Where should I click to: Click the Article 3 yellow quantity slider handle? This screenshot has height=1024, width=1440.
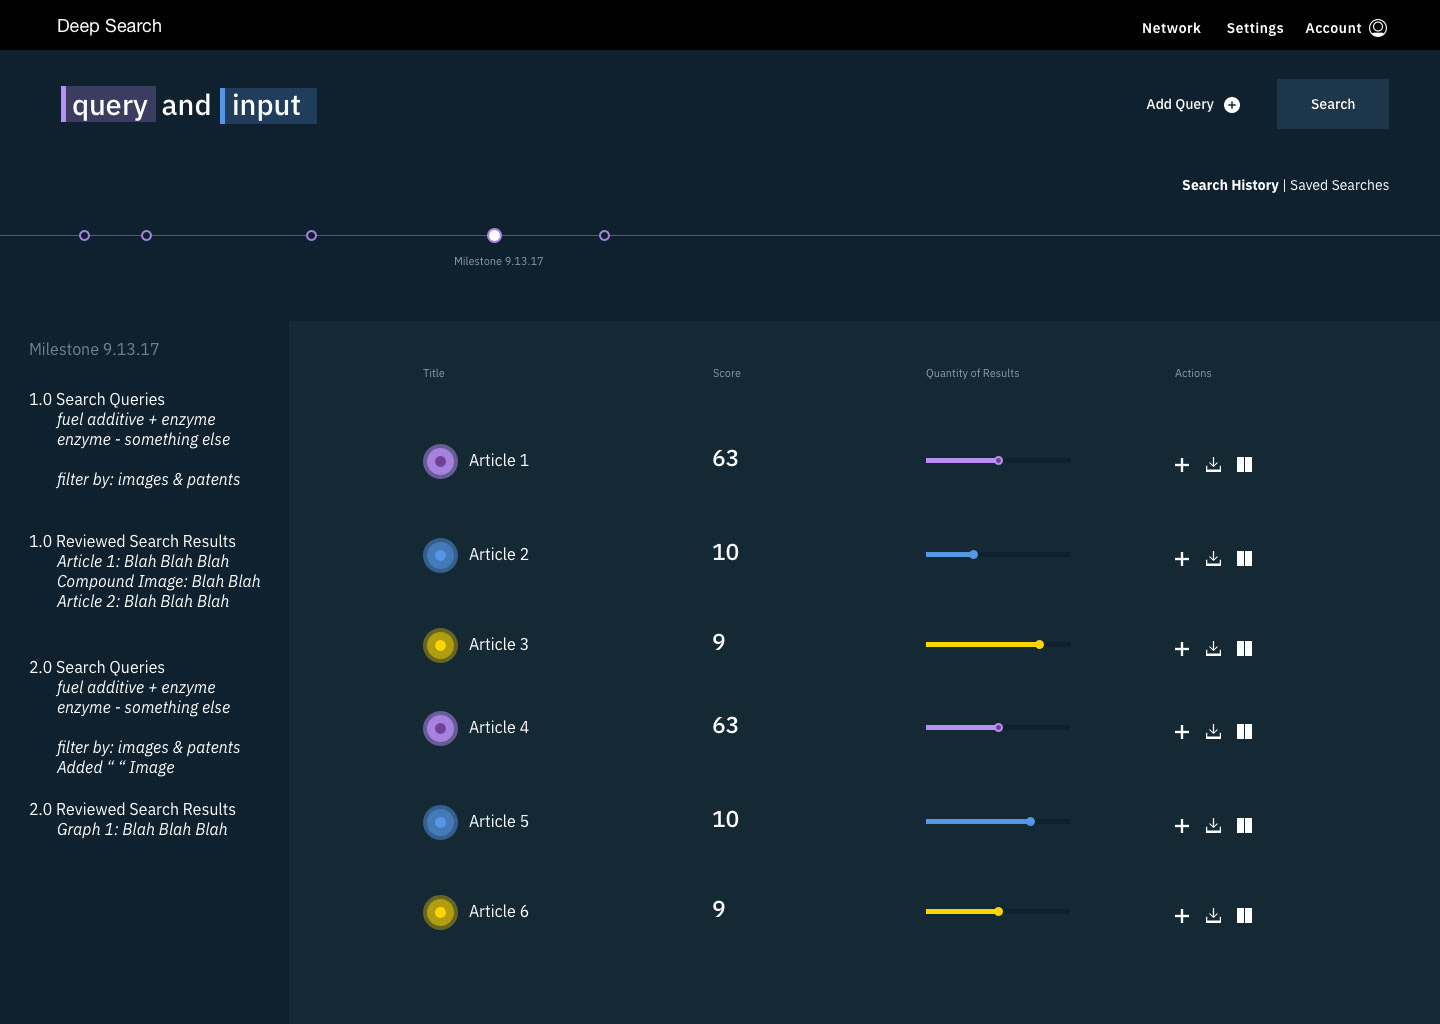point(1040,644)
